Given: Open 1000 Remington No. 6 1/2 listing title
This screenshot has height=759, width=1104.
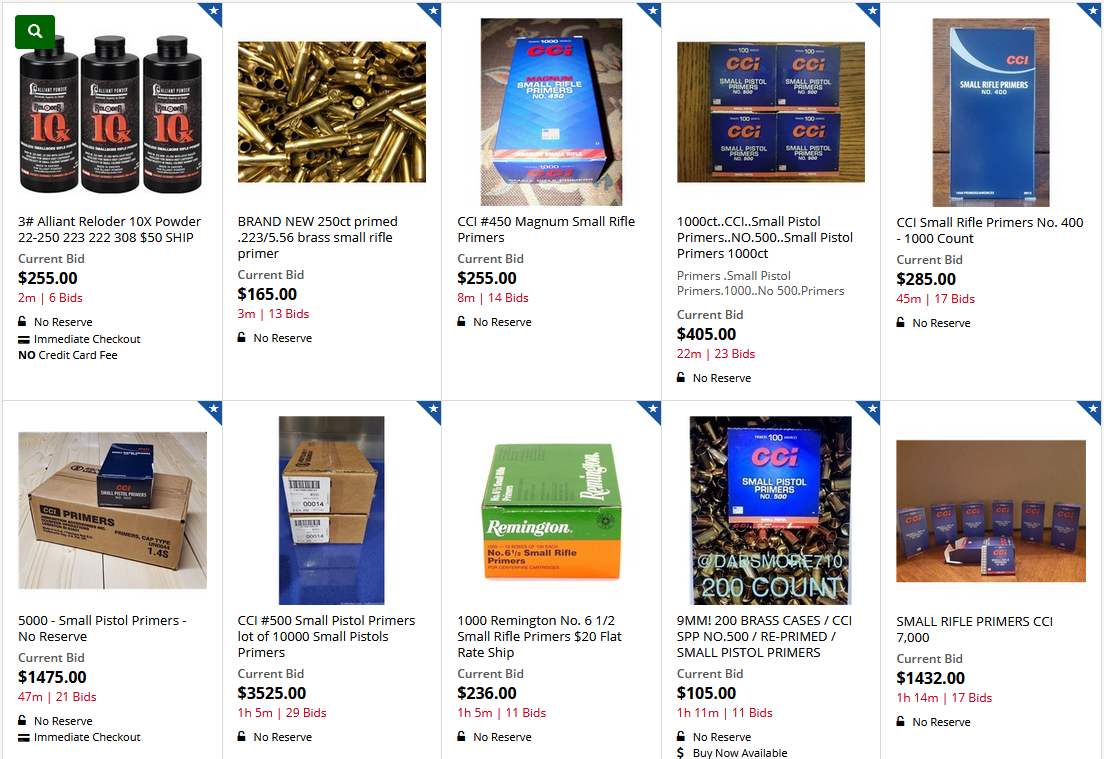Looking at the screenshot, I should (x=539, y=636).
